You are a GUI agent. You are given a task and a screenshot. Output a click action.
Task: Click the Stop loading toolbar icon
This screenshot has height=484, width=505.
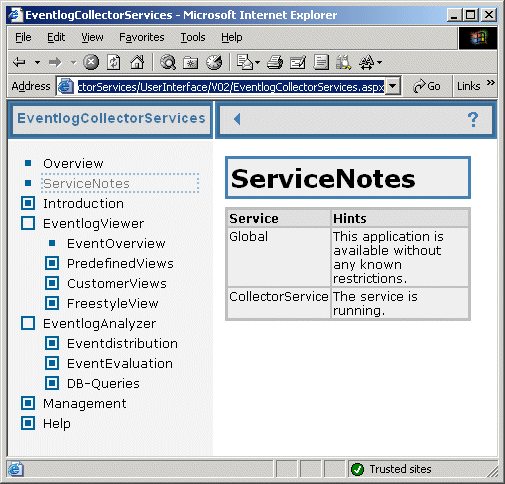click(91, 62)
